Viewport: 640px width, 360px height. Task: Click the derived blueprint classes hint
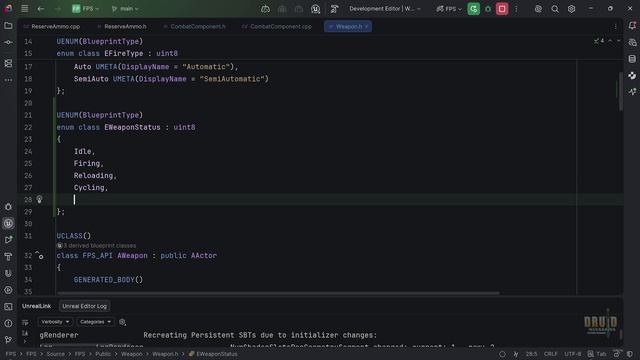(x=96, y=246)
